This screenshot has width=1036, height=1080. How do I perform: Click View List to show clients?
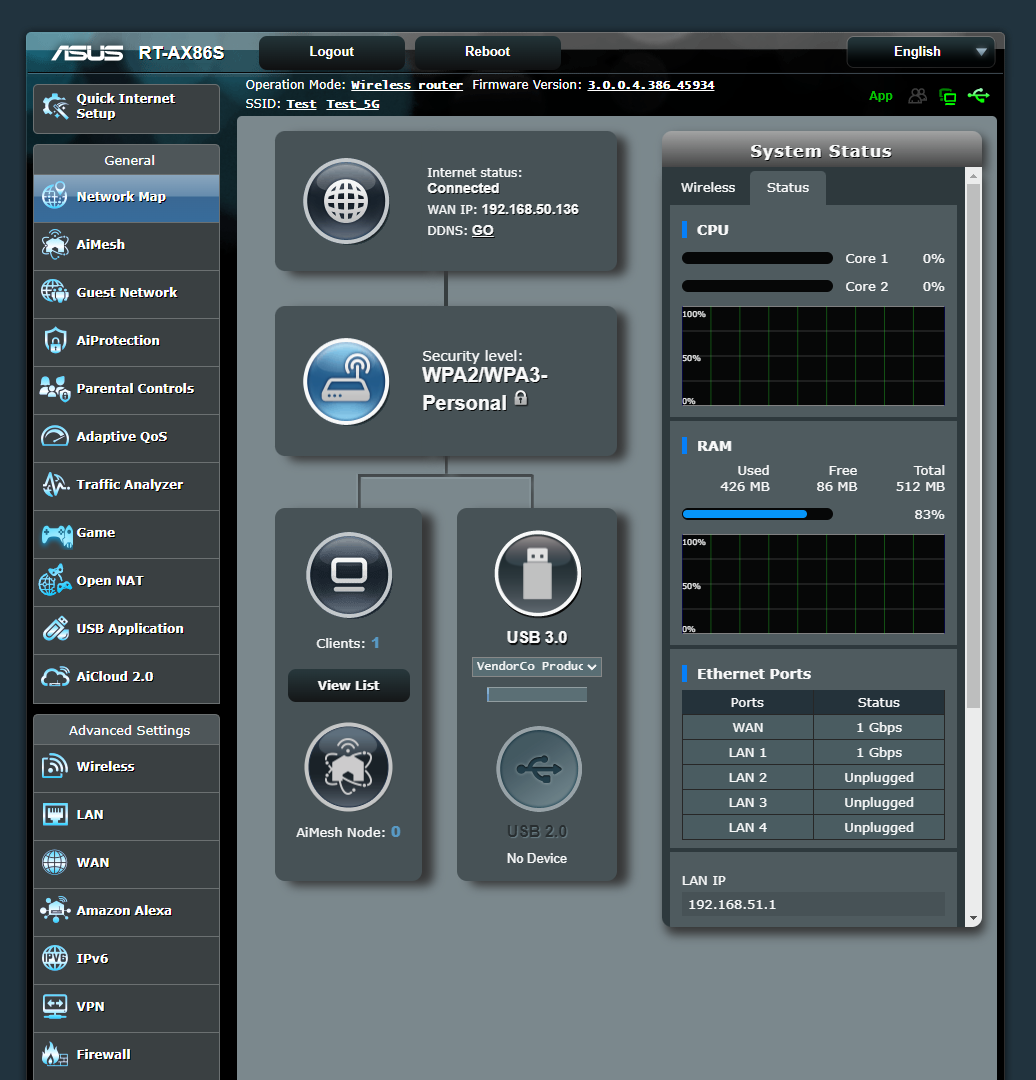(x=348, y=685)
